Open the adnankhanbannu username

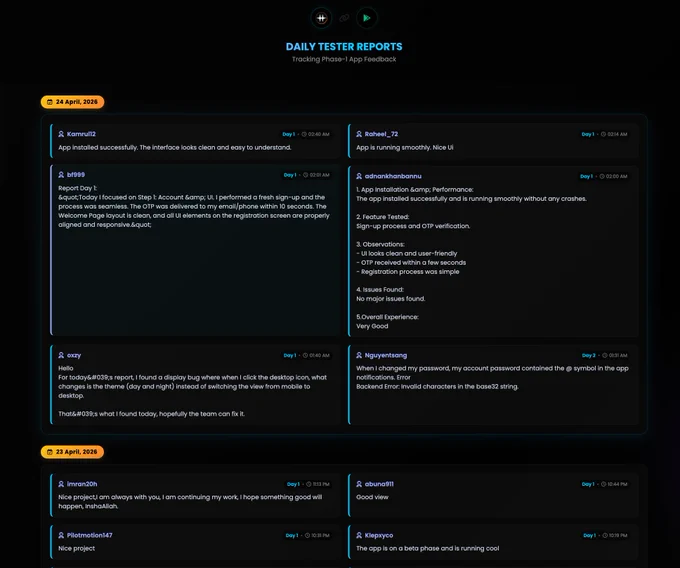pos(393,176)
